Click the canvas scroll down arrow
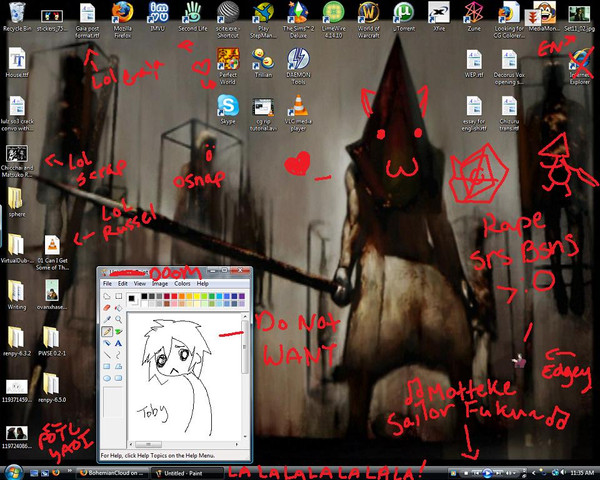 tap(245, 437)
